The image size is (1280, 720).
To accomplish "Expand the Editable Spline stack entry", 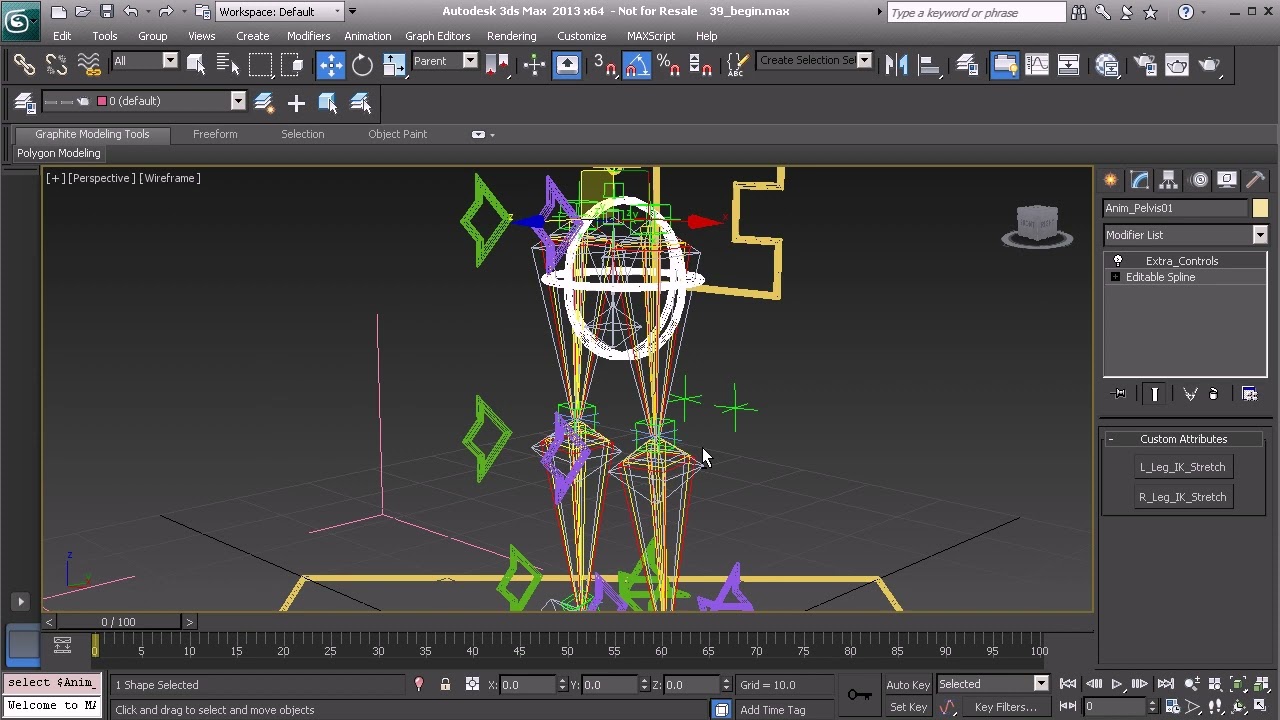I will (x=1115, y=277).
